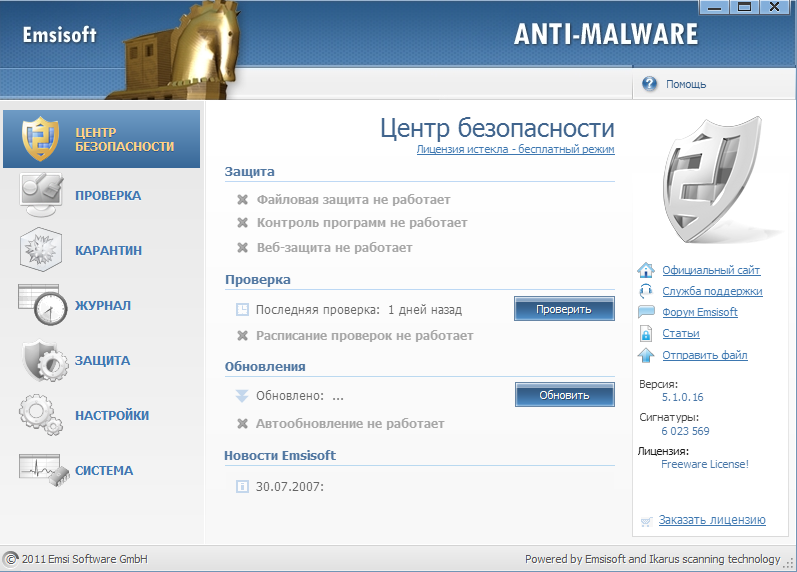Click the X icon beside Автообновление
The image size is (797, 572).
click(x=242, y=424)
